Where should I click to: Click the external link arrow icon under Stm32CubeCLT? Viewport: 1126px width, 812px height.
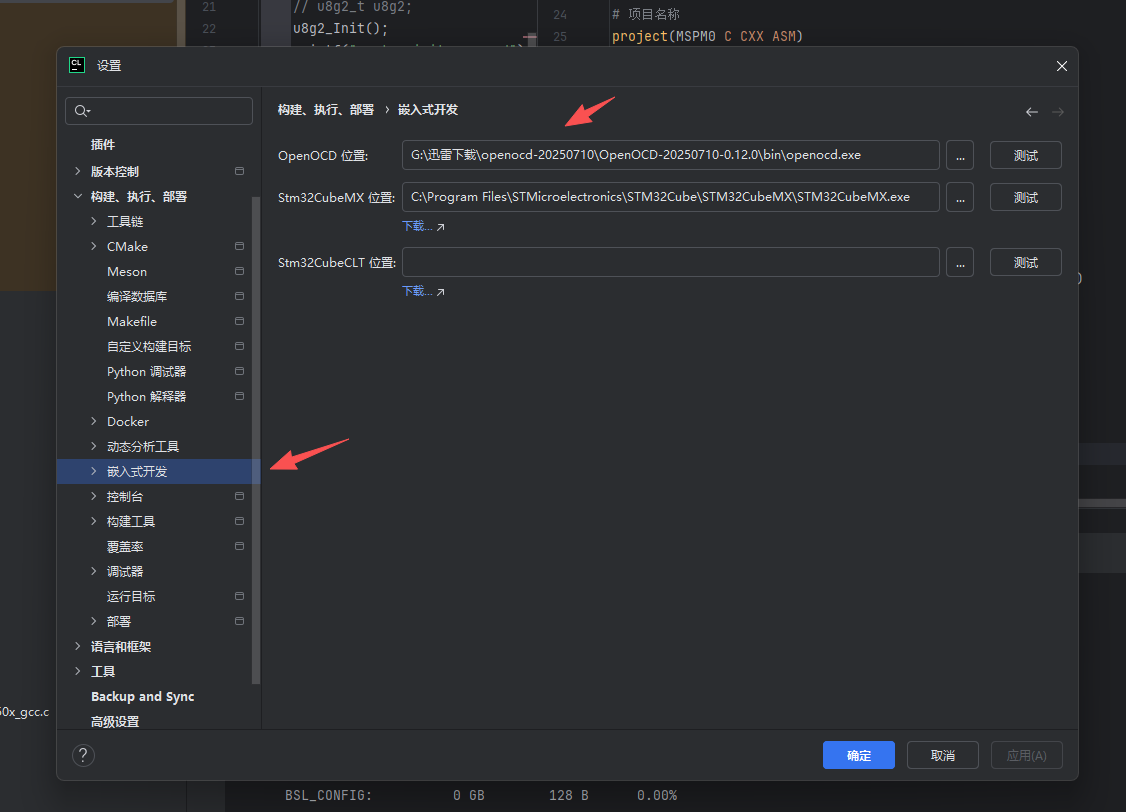(441, 291)
